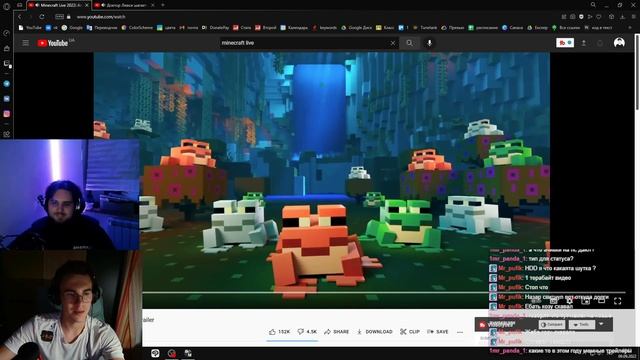
Task: Open the Google bookmark
Action: pos(72,28)
